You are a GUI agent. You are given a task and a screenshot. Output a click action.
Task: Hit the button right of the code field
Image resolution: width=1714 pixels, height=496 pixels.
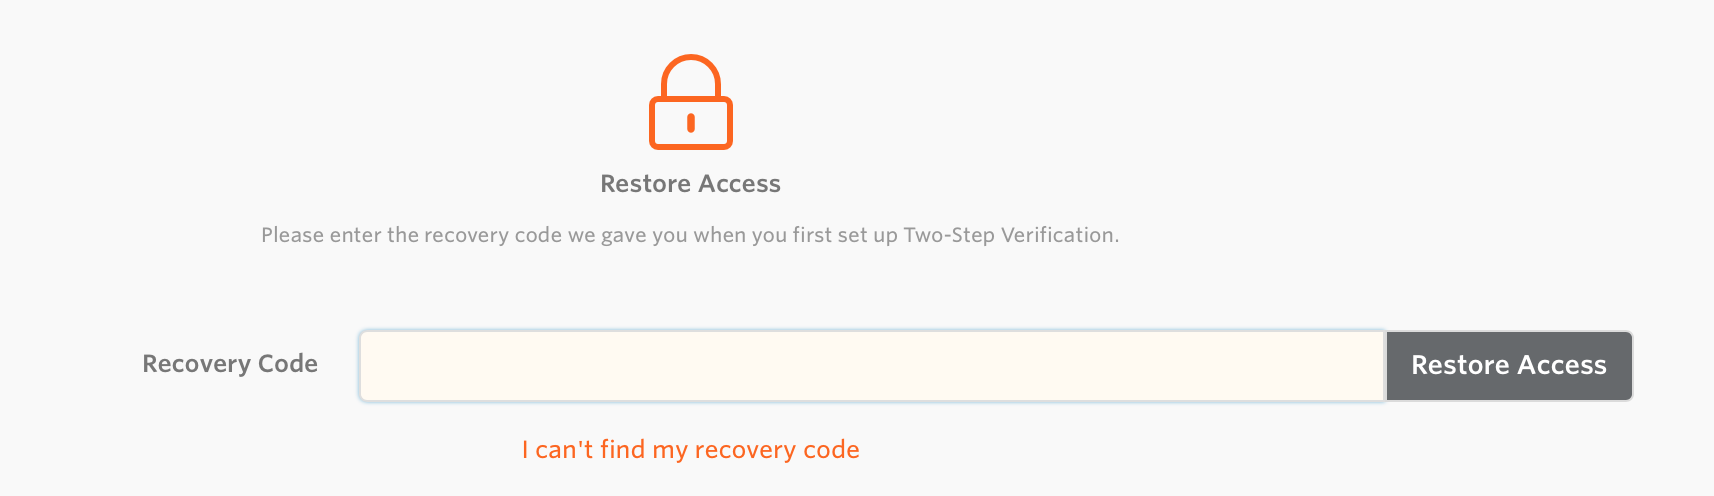(1508, 366)
